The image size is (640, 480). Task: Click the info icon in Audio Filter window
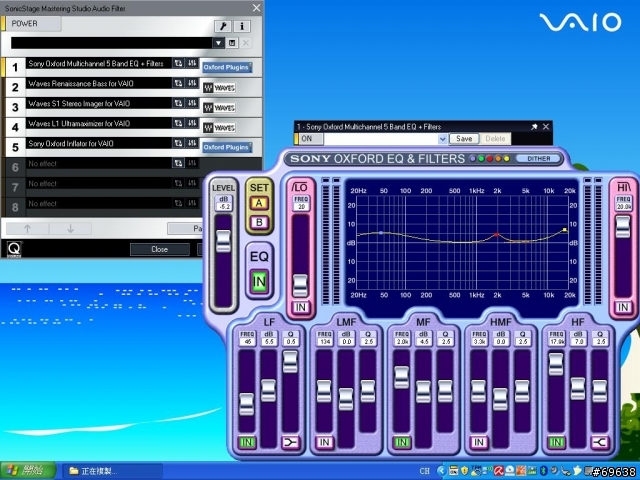(242, 27)
